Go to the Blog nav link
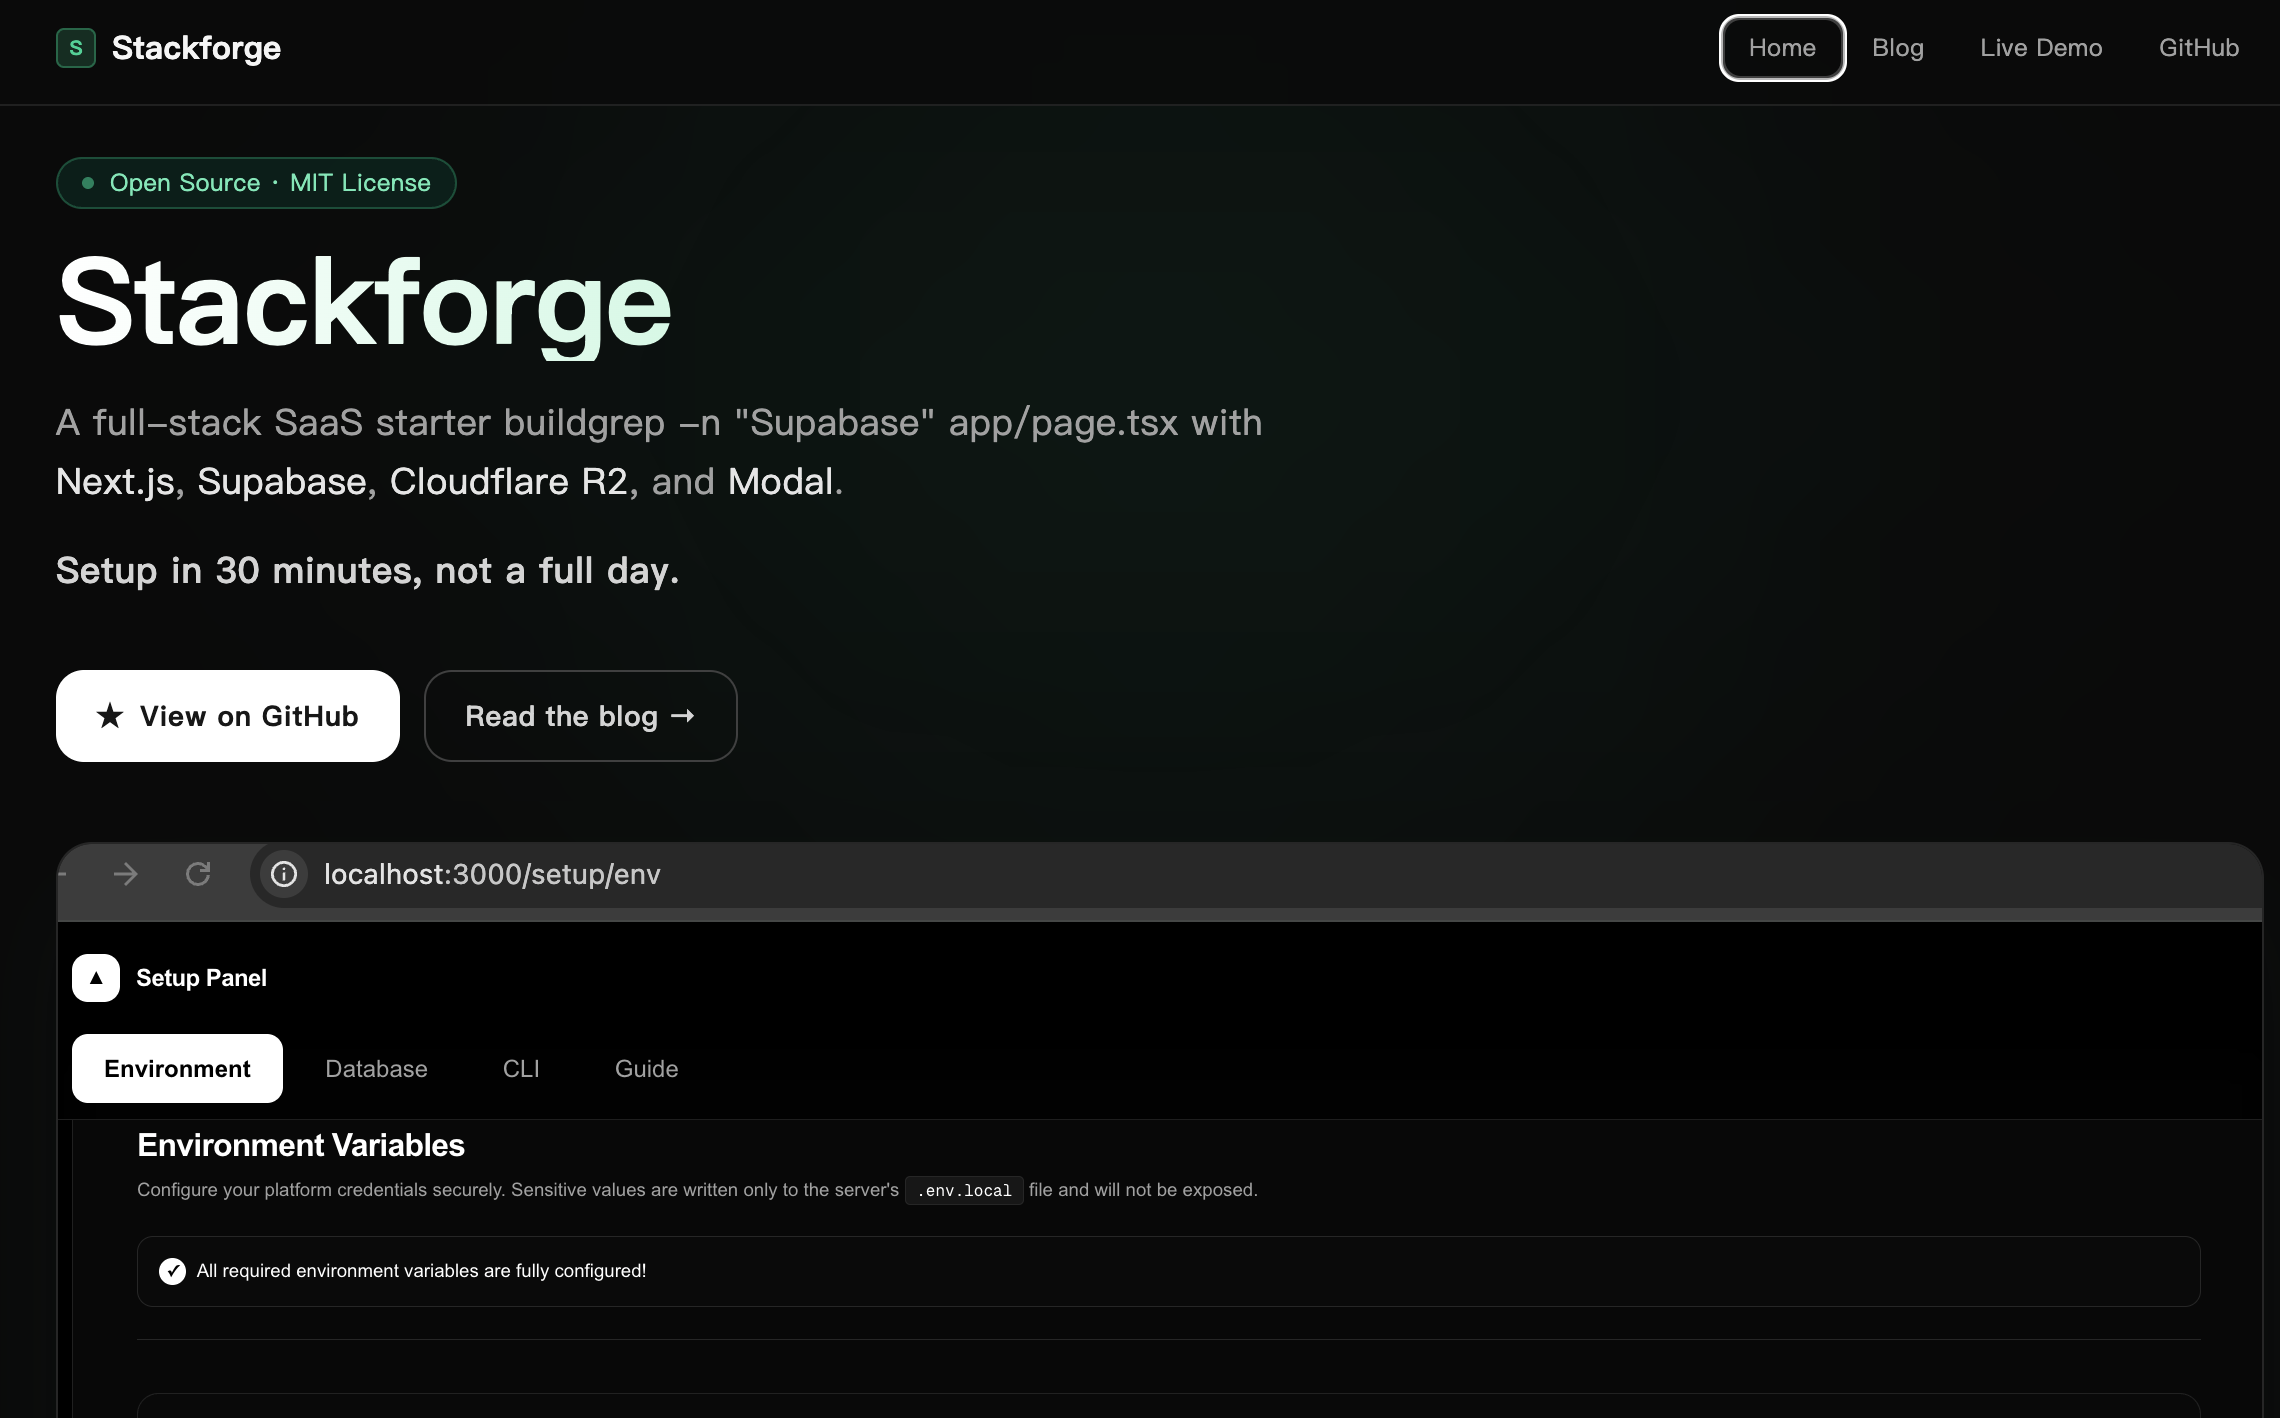This screenshot has height=1418, width=2280. [1898, 48]
